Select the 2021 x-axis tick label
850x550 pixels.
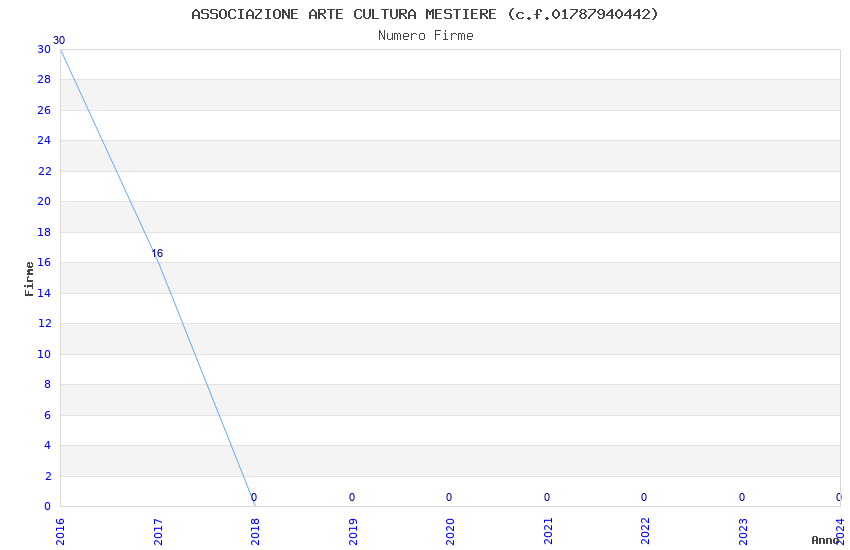[x=548, y=532]
